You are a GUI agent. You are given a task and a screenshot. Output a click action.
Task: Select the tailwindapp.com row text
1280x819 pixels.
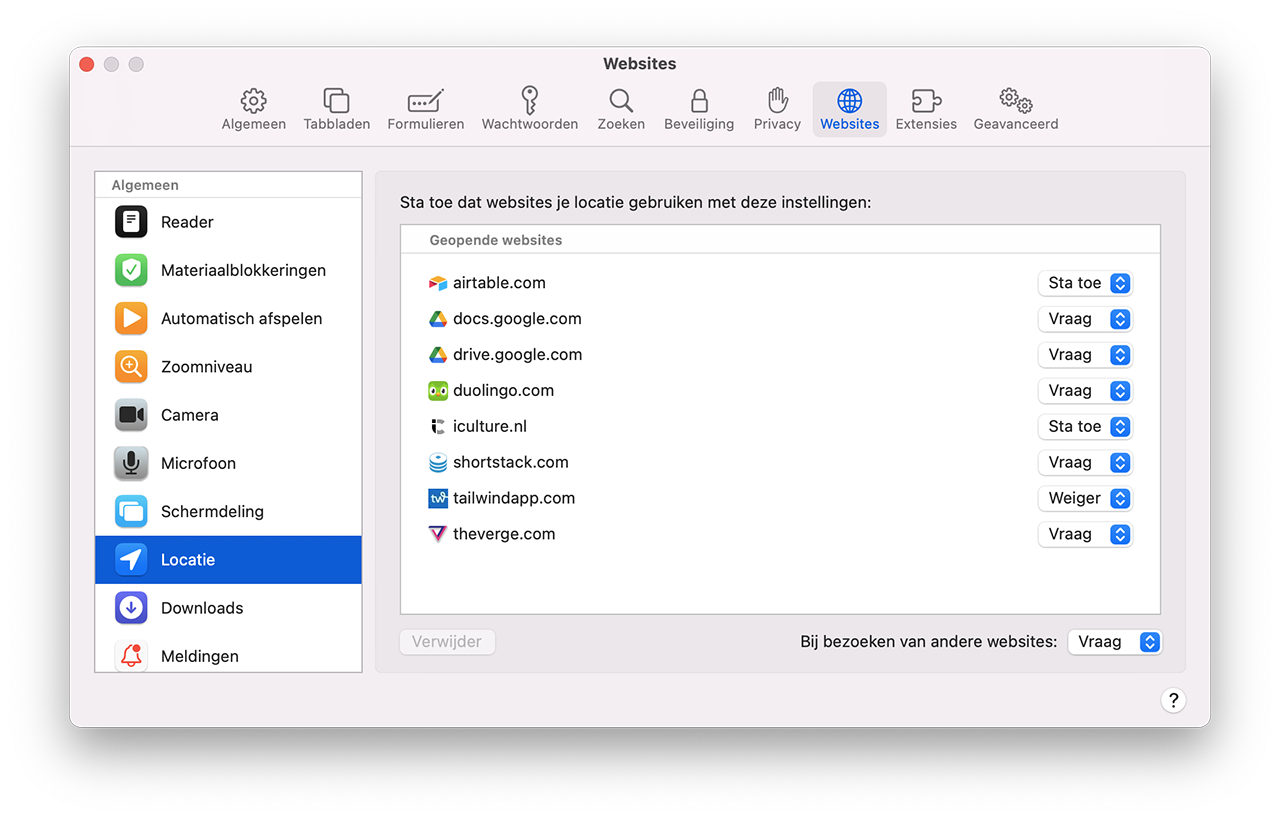tap(514, 498)
